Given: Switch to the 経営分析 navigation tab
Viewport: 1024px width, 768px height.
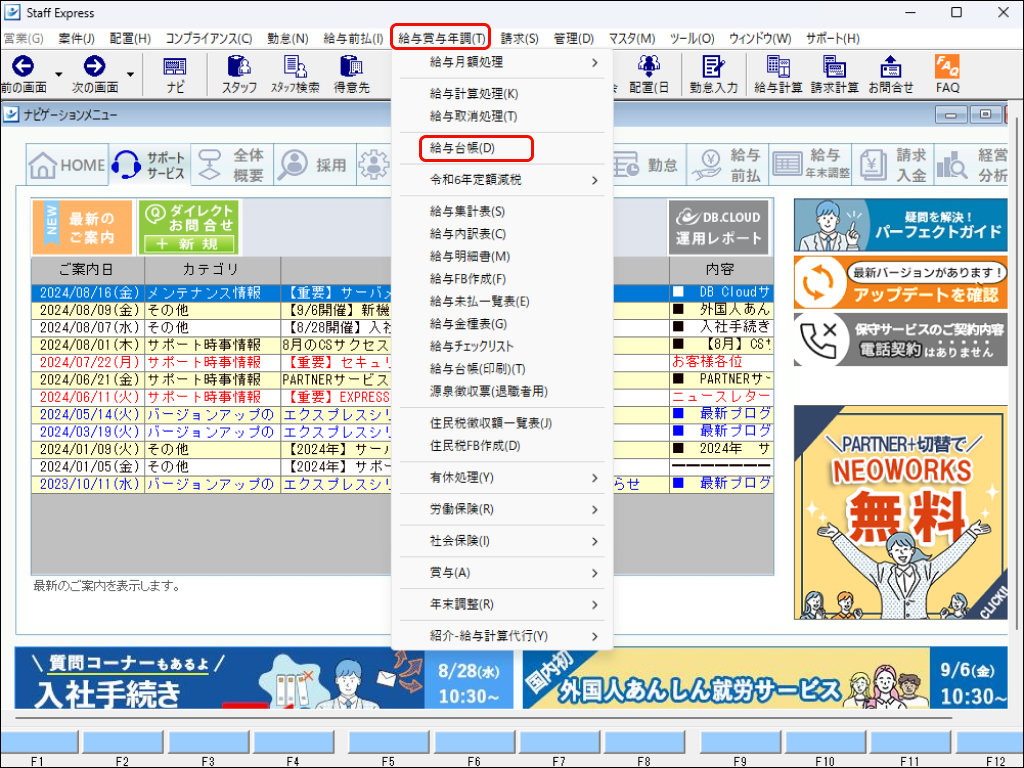Looking at the screenshot, I should (972, 165).
